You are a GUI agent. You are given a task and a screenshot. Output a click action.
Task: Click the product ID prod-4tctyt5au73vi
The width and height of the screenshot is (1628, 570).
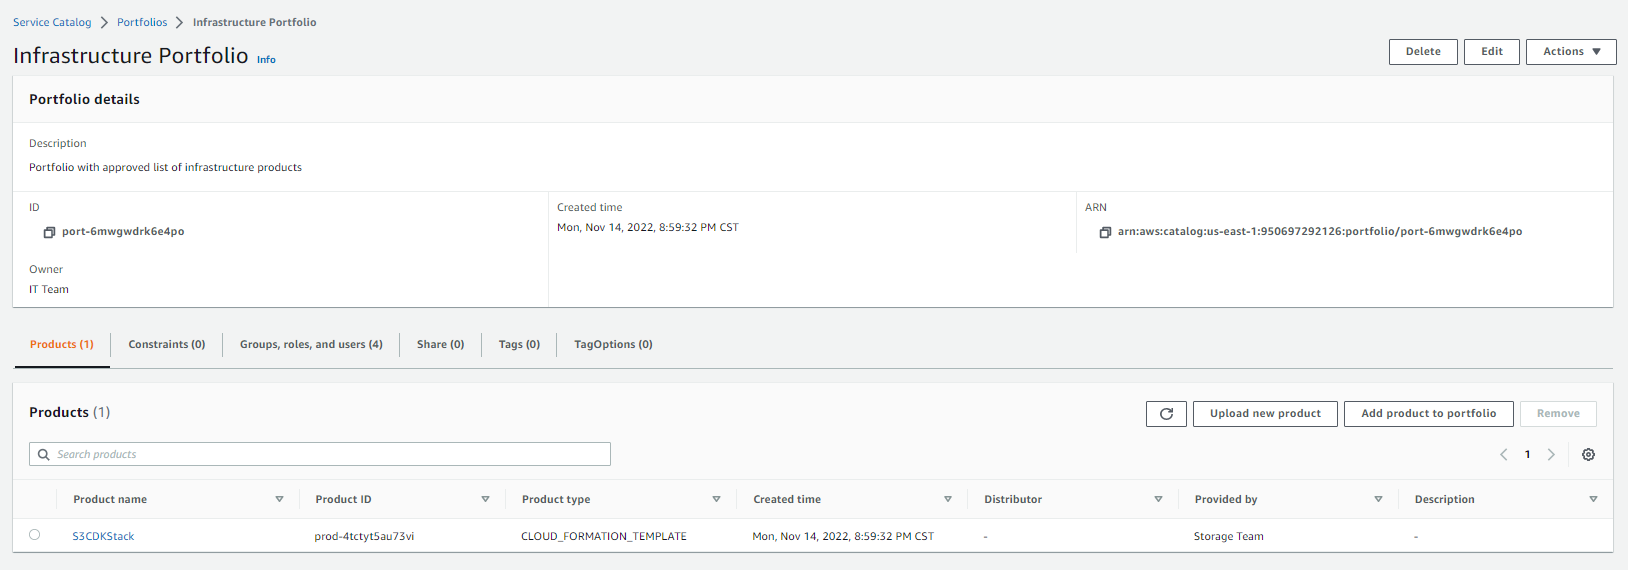(364, 537)
